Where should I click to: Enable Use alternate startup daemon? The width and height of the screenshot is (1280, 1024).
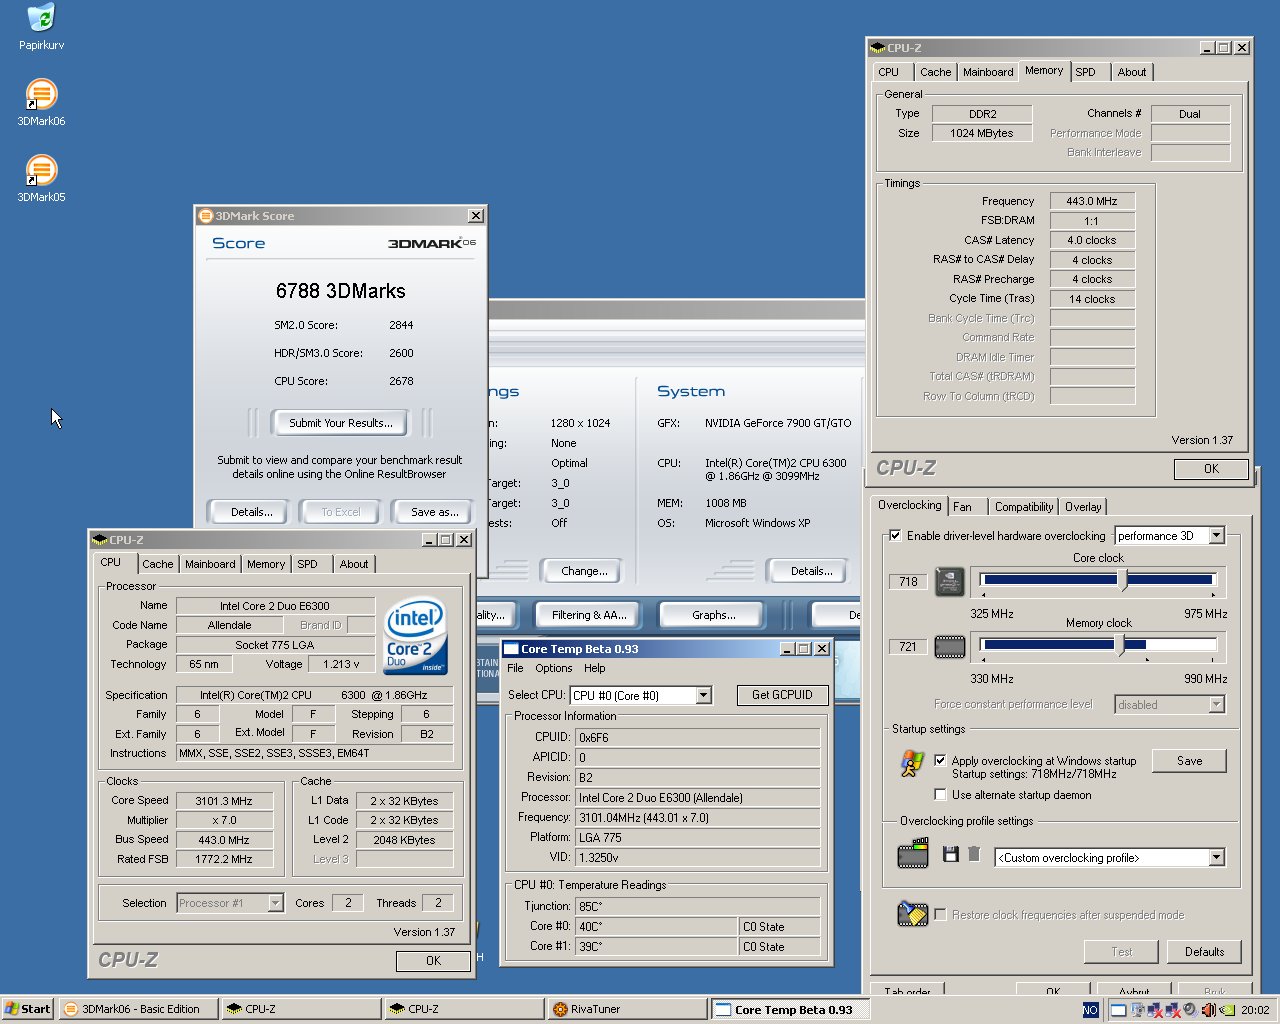click(940, 795)
